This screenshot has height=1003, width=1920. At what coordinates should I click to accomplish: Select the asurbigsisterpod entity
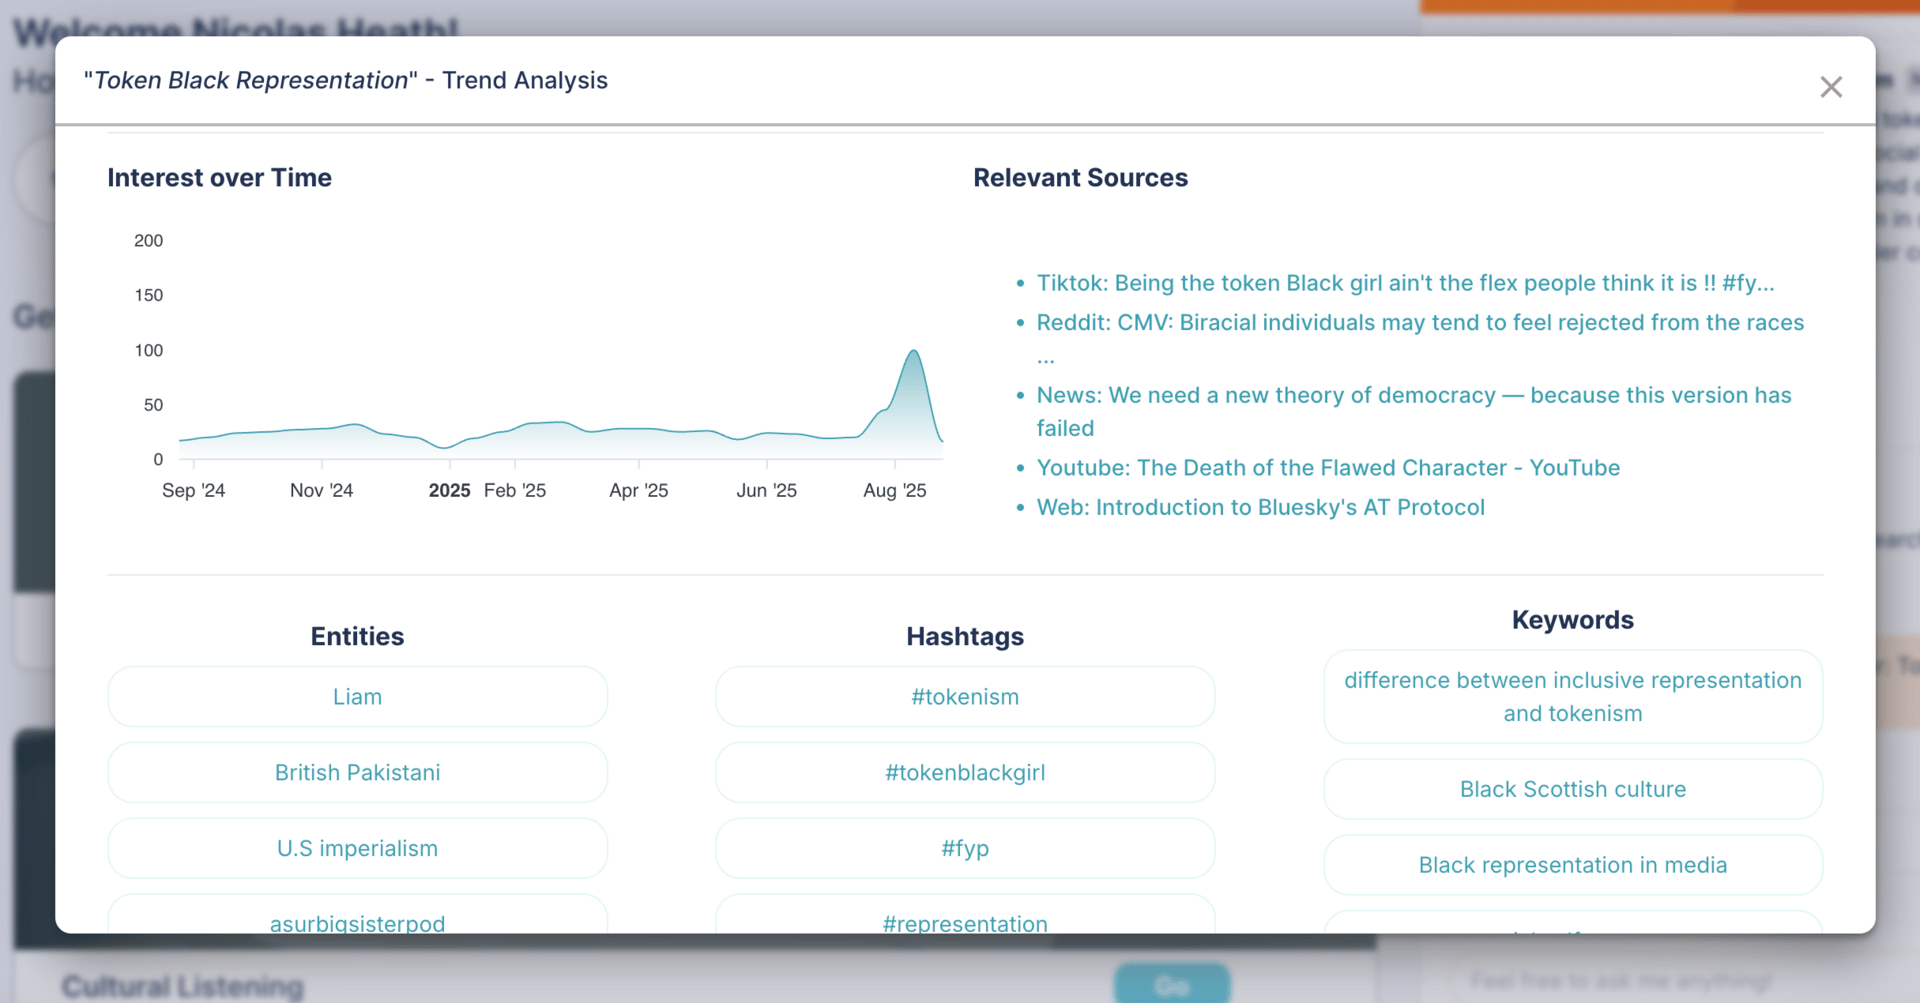pos(357,915)
